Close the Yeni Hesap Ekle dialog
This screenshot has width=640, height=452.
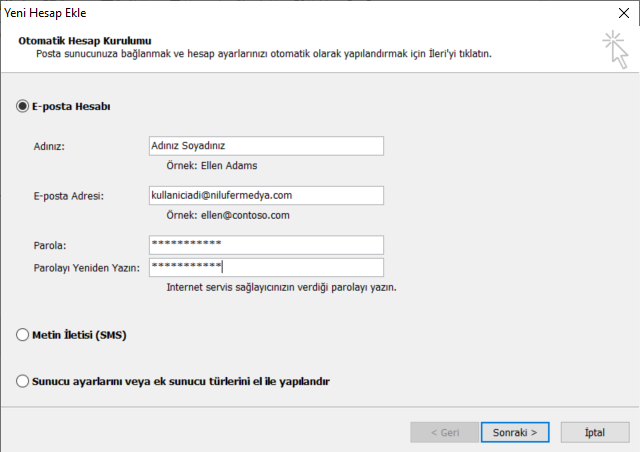tap(624, 13)
